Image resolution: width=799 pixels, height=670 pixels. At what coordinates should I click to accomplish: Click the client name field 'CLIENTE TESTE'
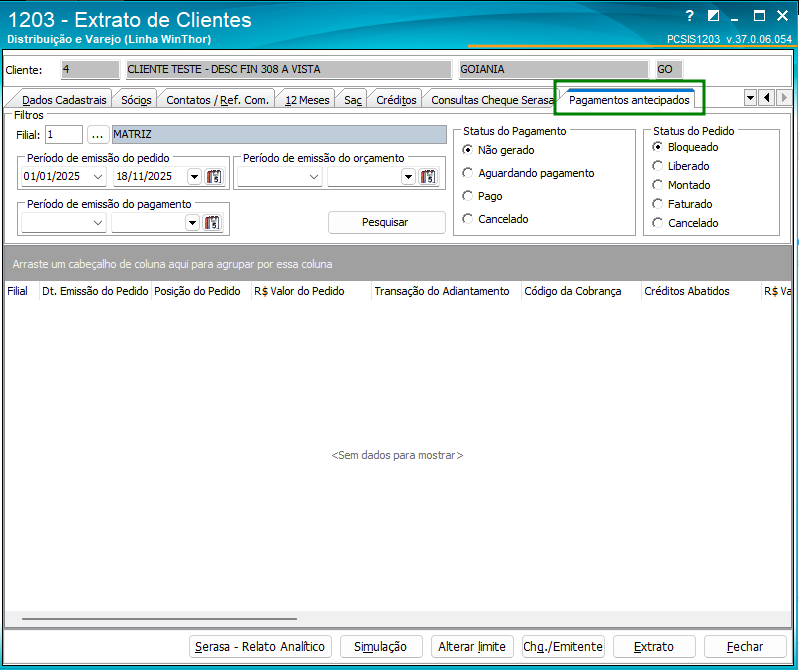pyautogui.click(x=288, y=69)
